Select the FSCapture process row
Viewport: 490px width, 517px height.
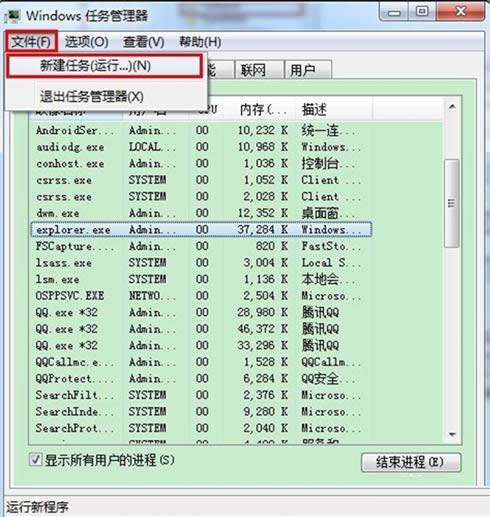pos(201,246)
